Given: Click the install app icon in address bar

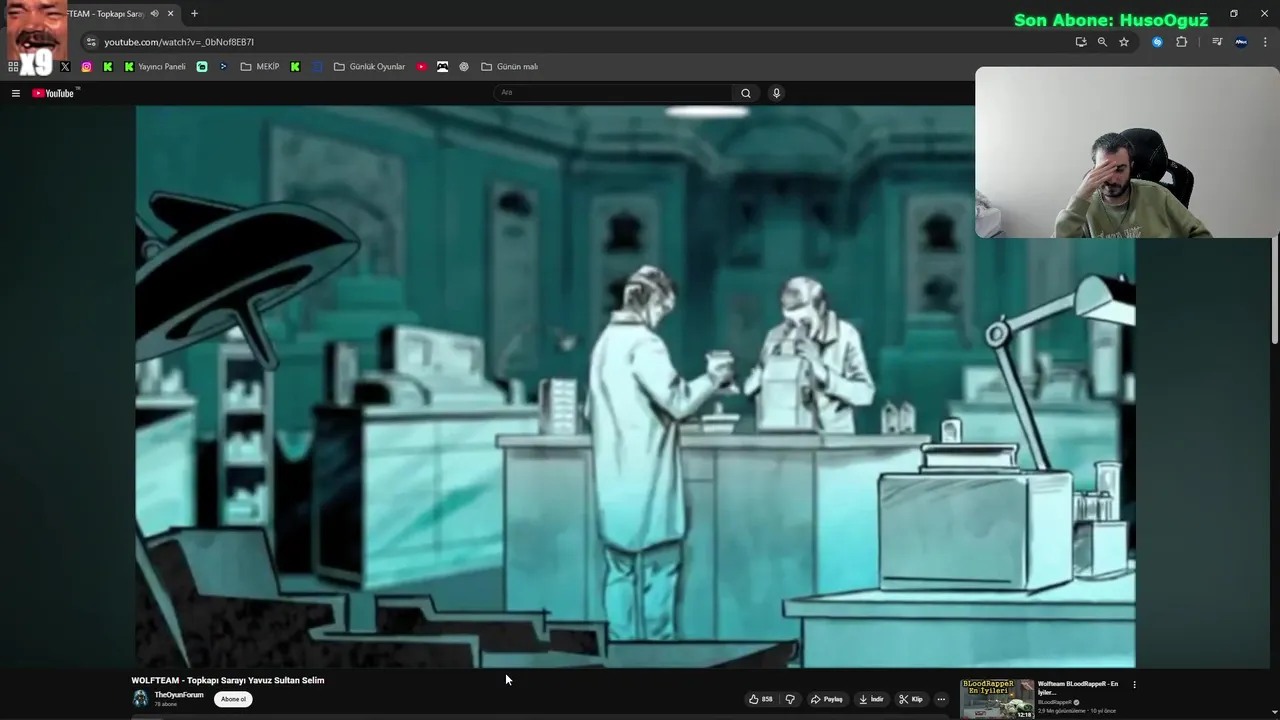Looking at the screenshot, I should (1081, 42).
